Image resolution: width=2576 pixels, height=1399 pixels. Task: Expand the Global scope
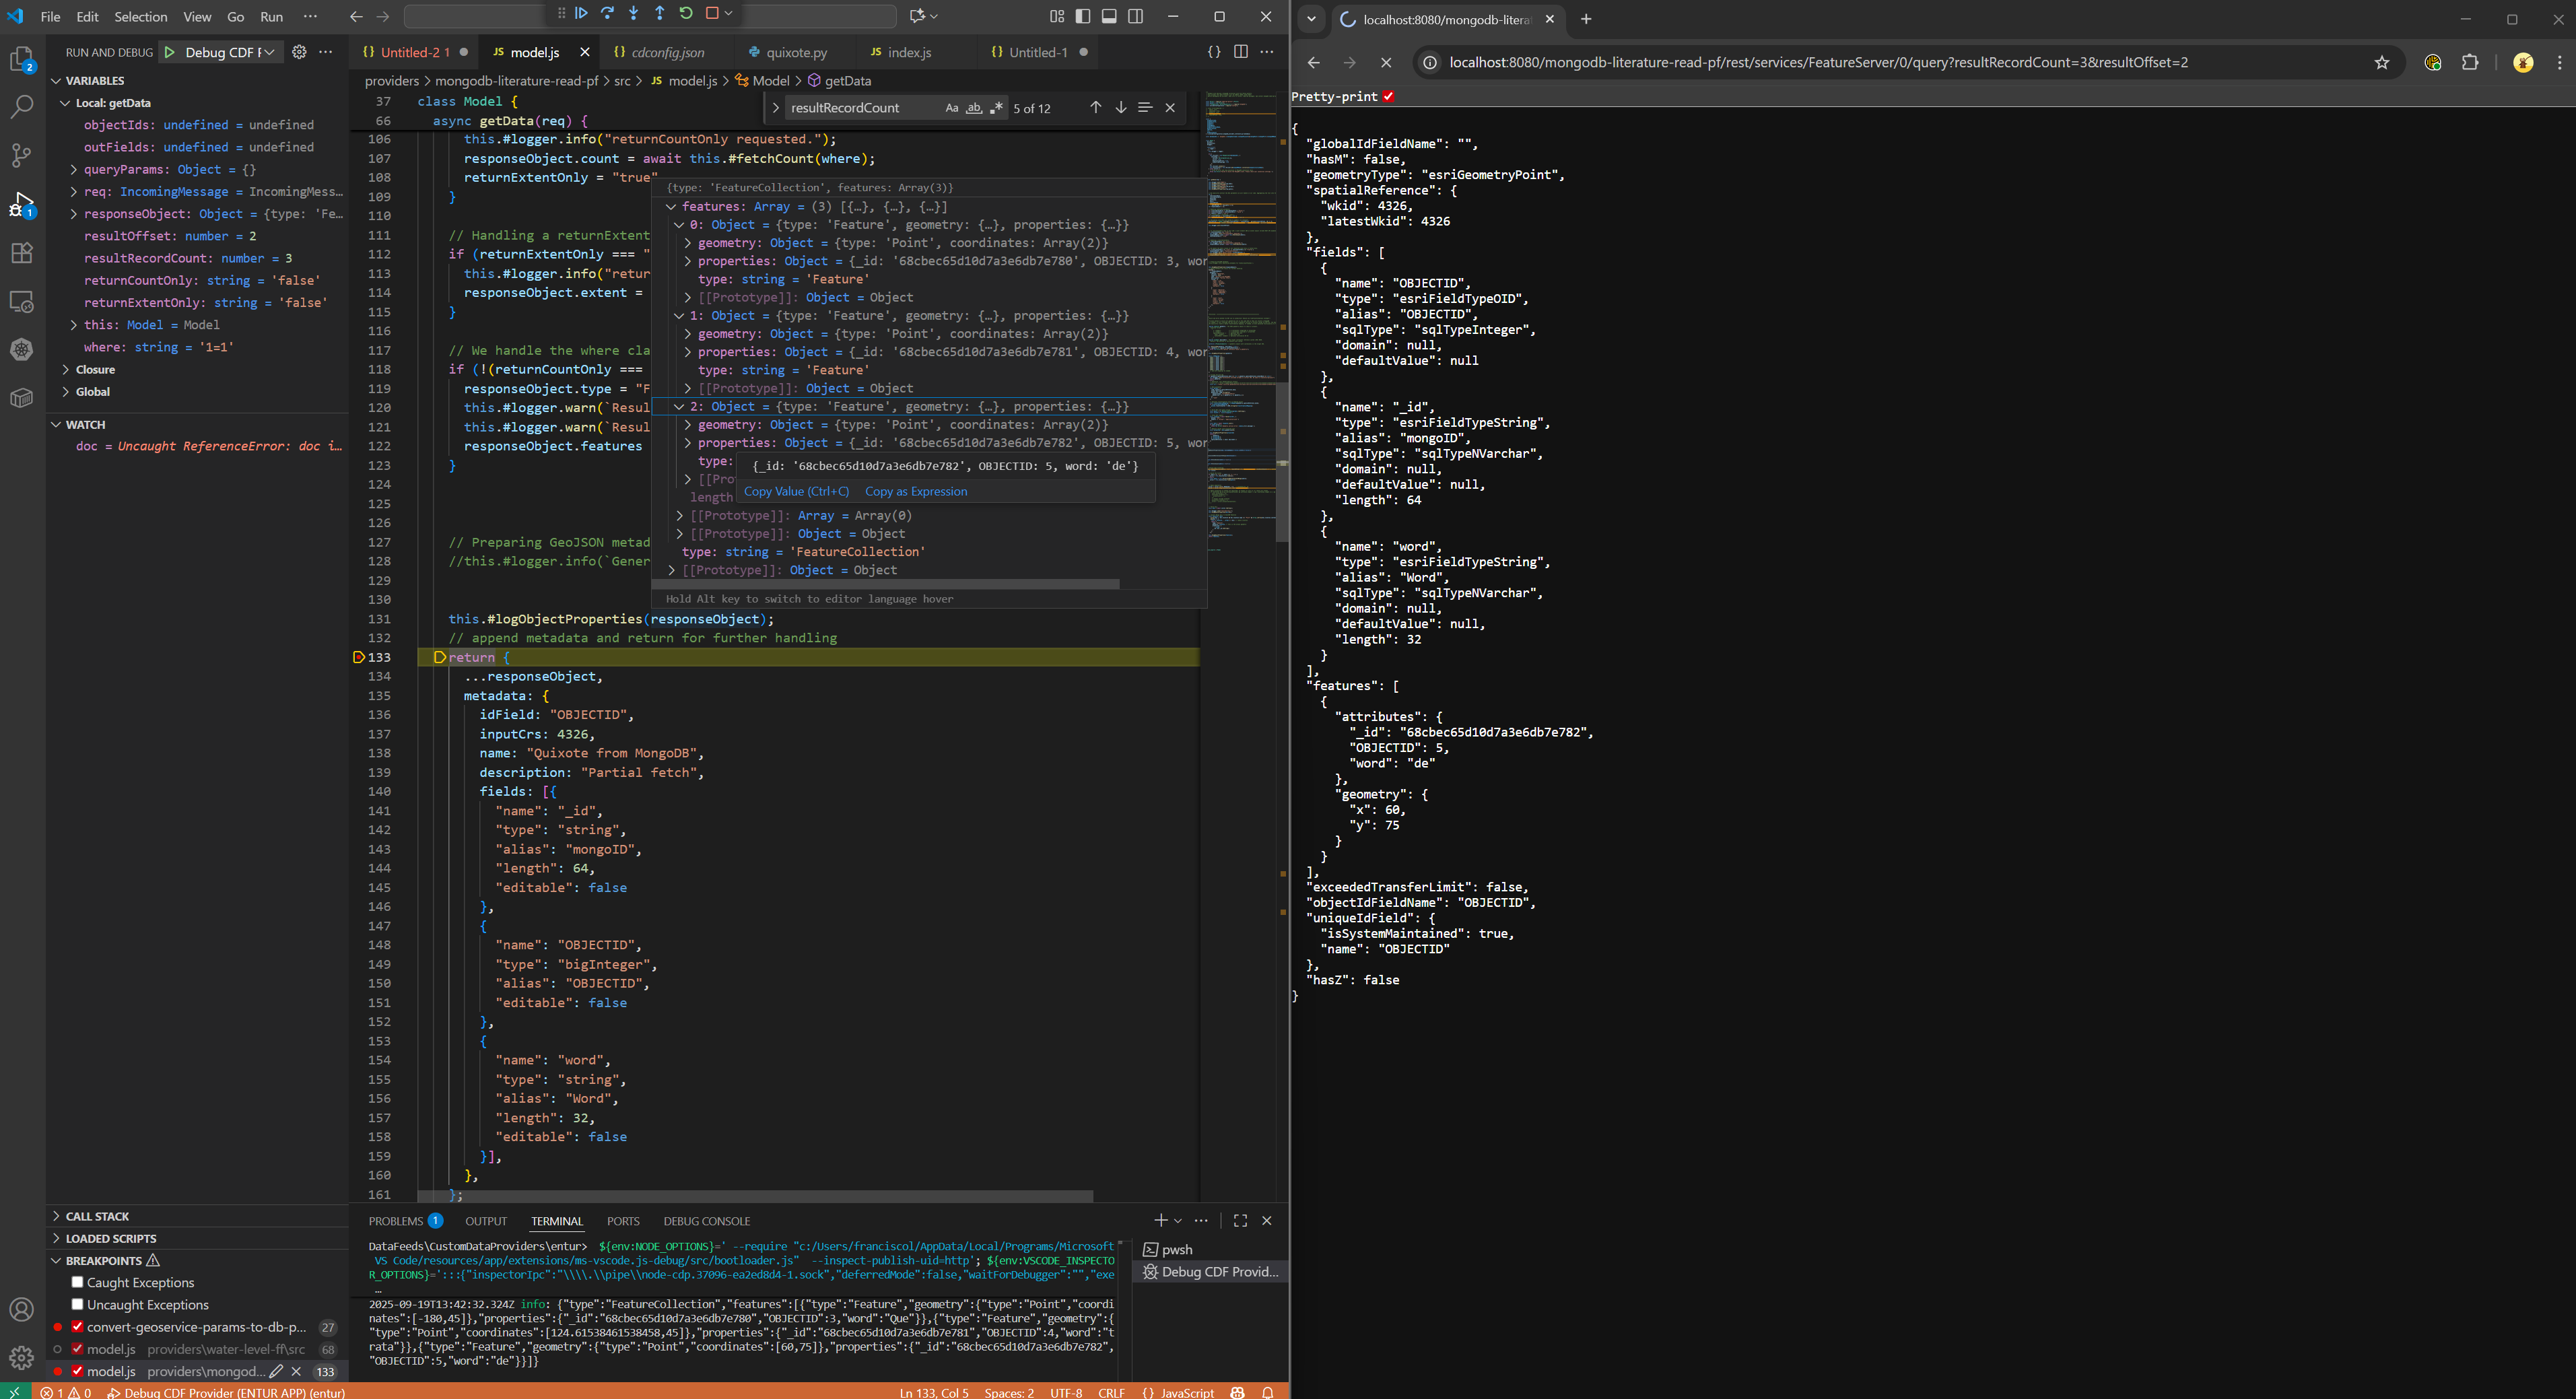[66, 391]
